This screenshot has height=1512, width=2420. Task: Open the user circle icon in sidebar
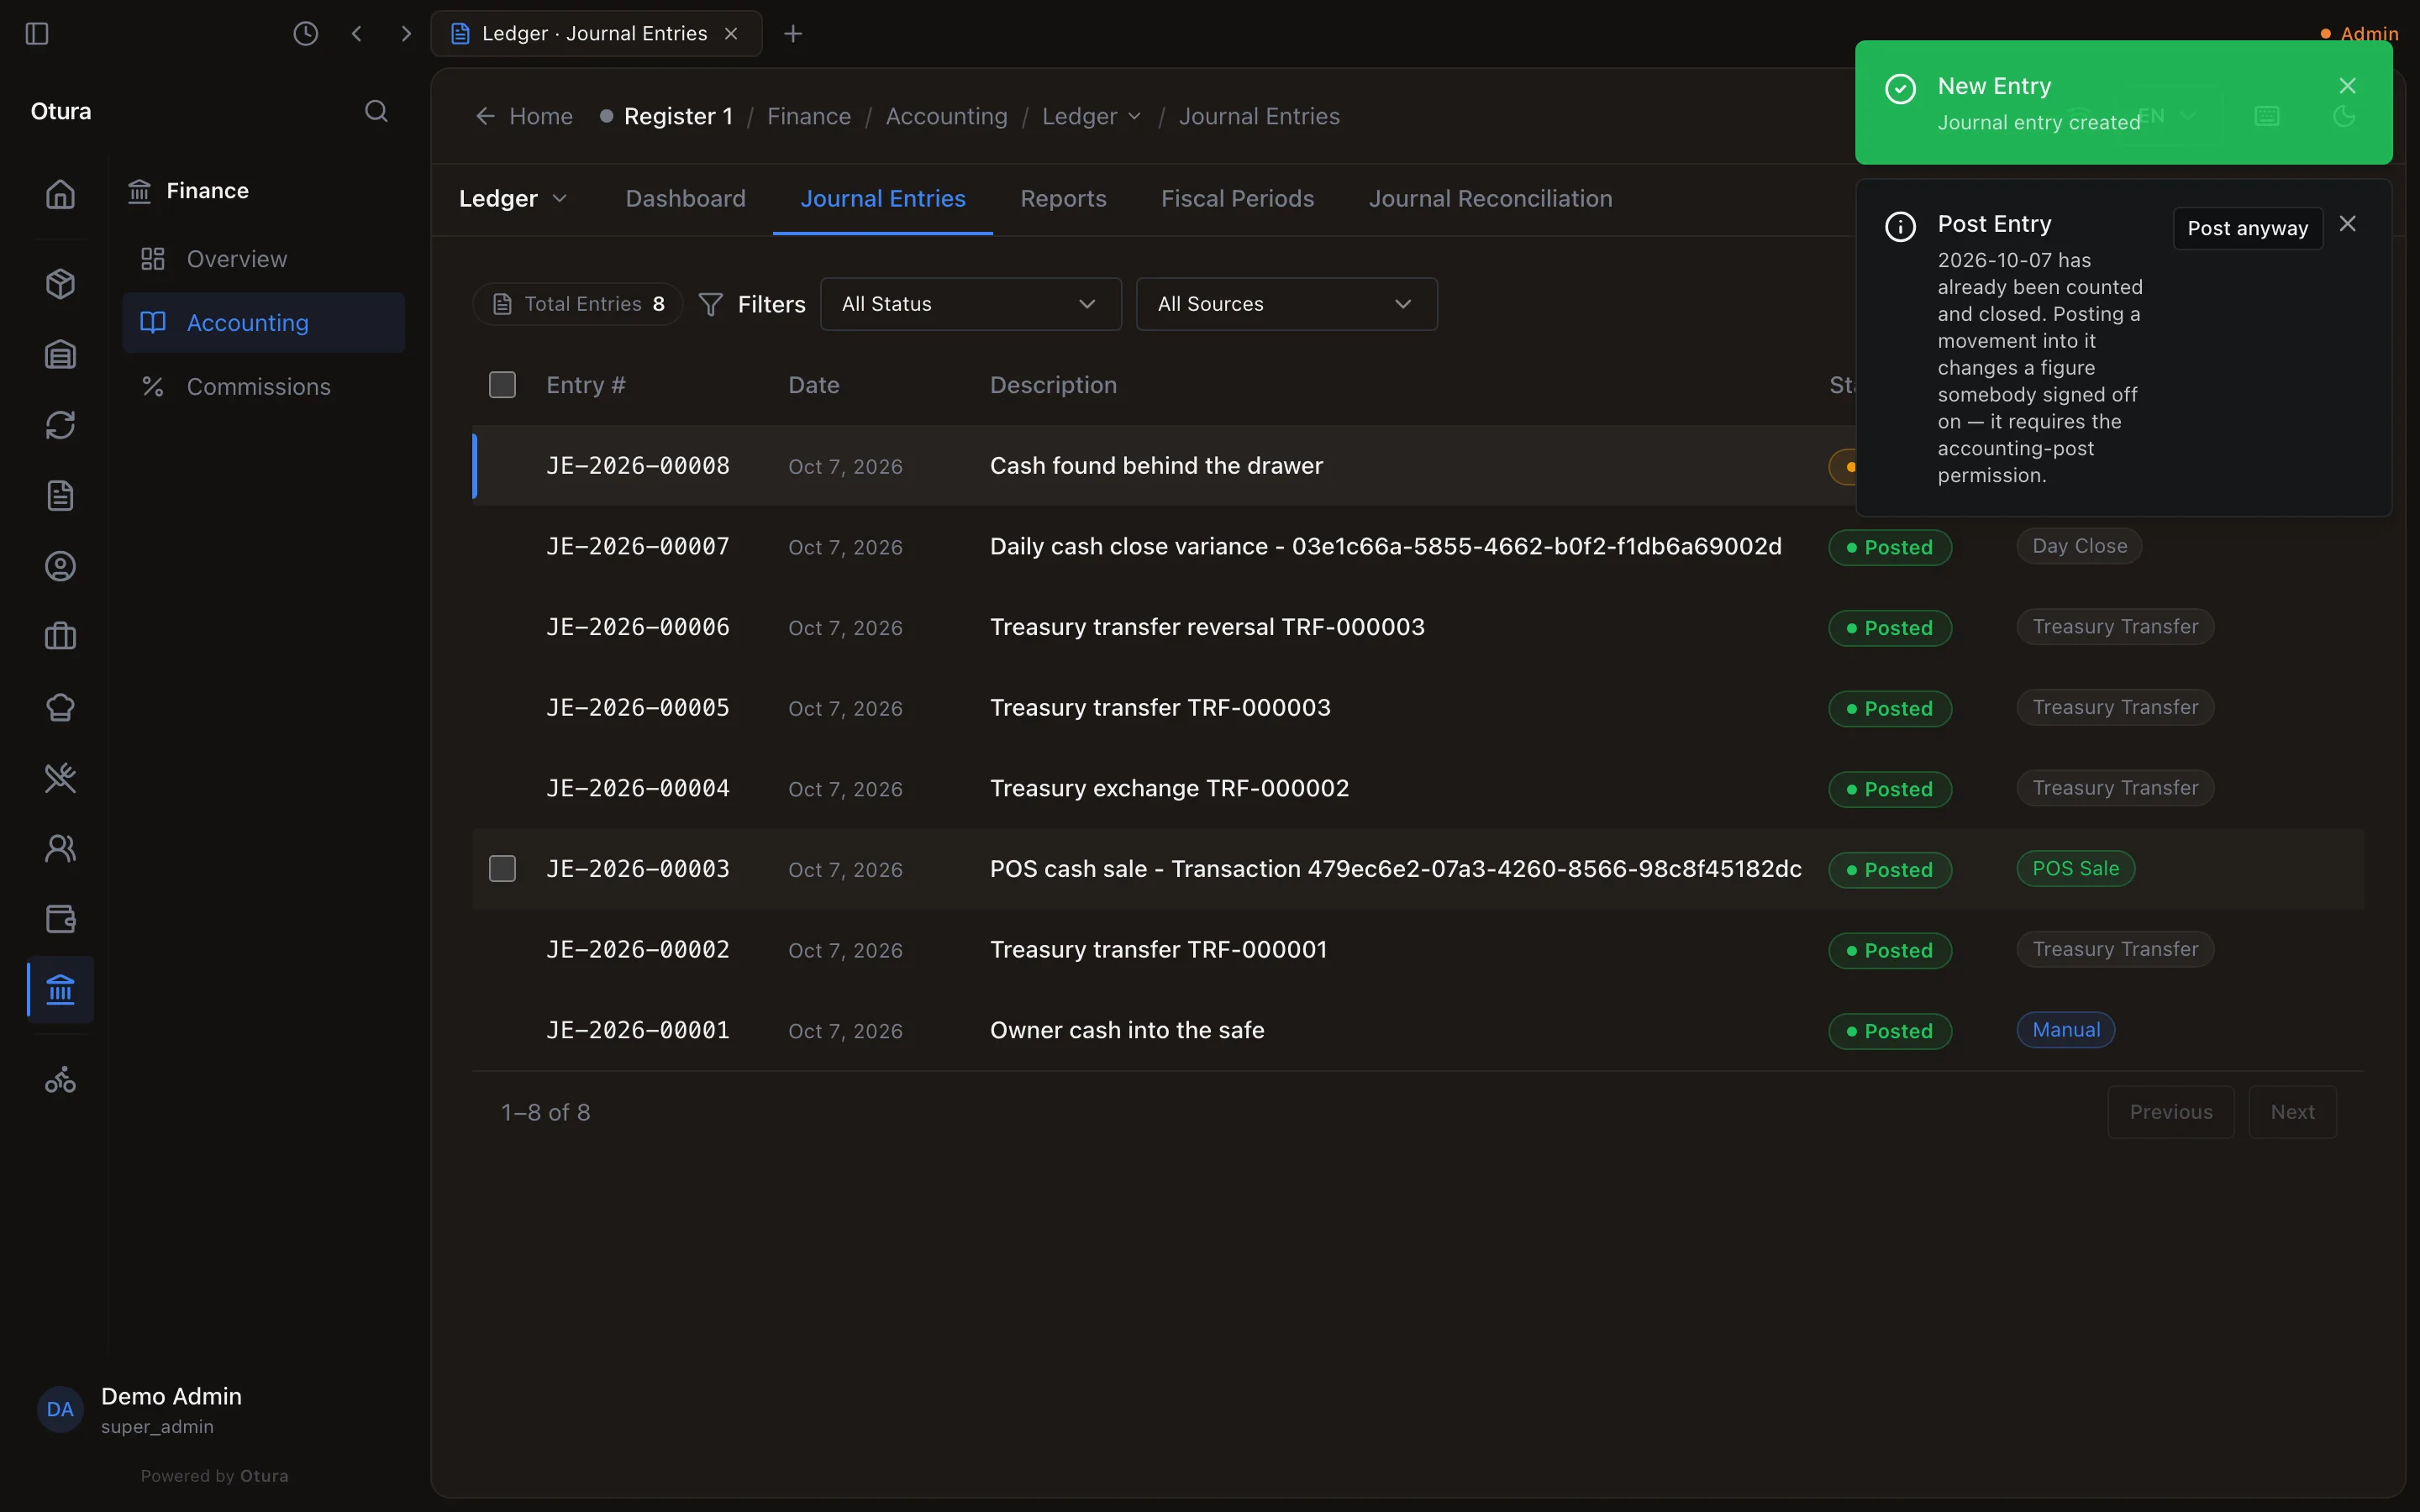[60, 566]
